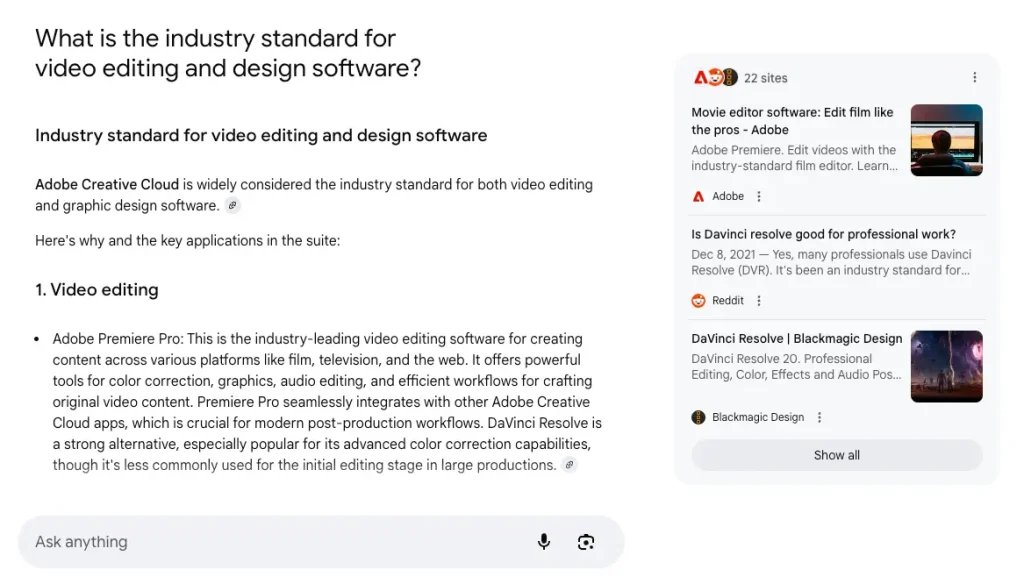Click the 'Adobe Premiere Pro:' bullet text
Viewport: 1024px width, 584px height.
[x=118, y=339]
